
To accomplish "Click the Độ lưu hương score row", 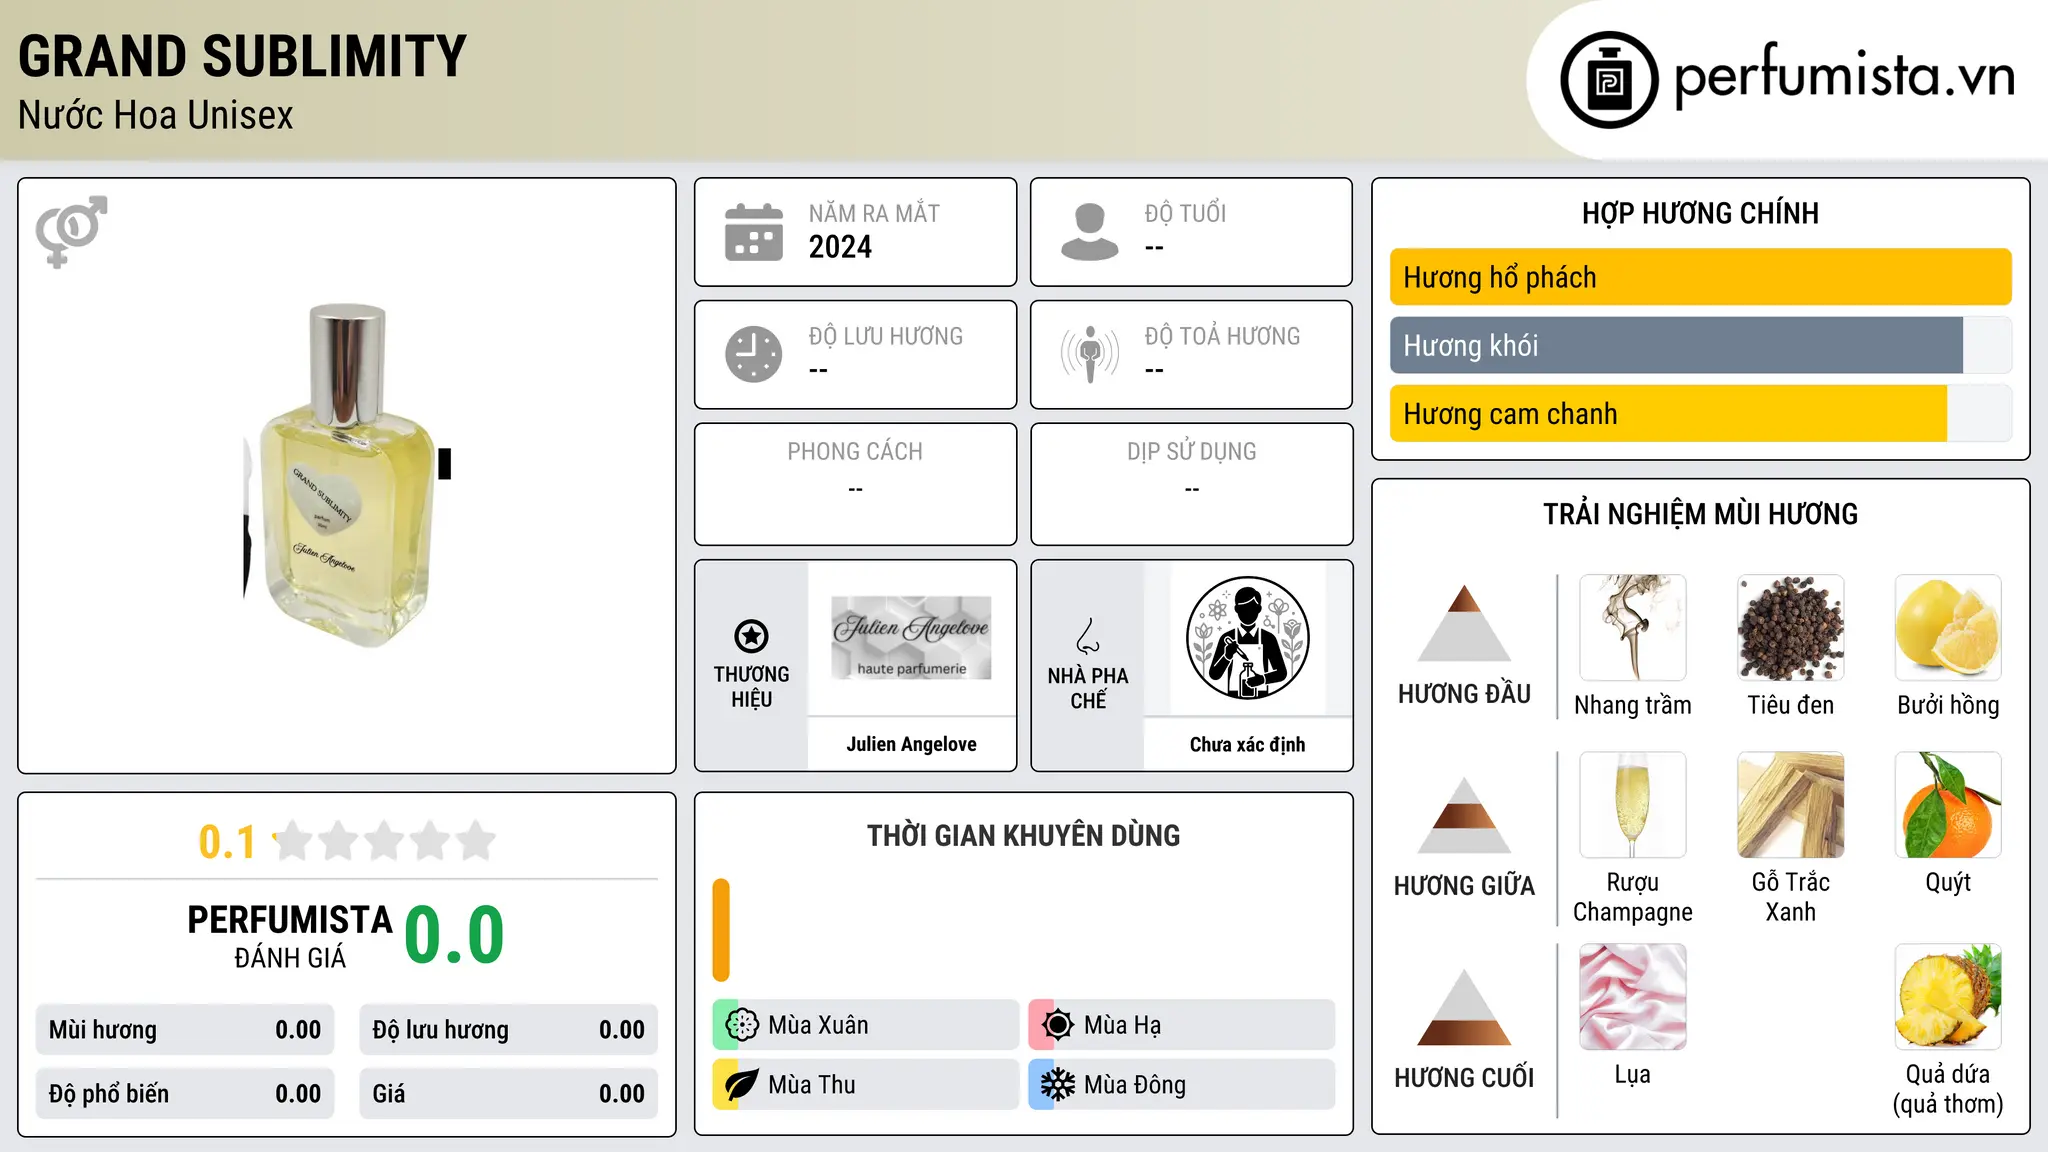I will [509, 1030].
